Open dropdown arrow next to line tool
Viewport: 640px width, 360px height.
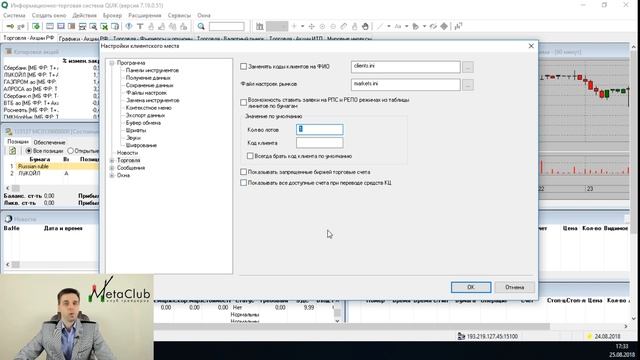pos(389,27)
